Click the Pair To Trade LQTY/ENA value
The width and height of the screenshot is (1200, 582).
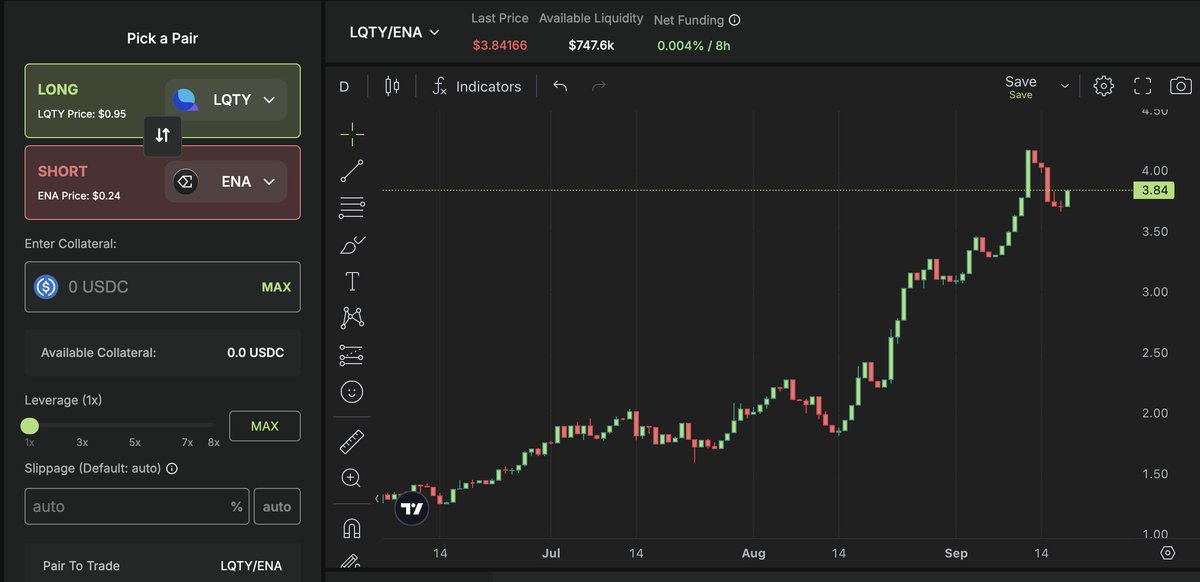point(252,566)
